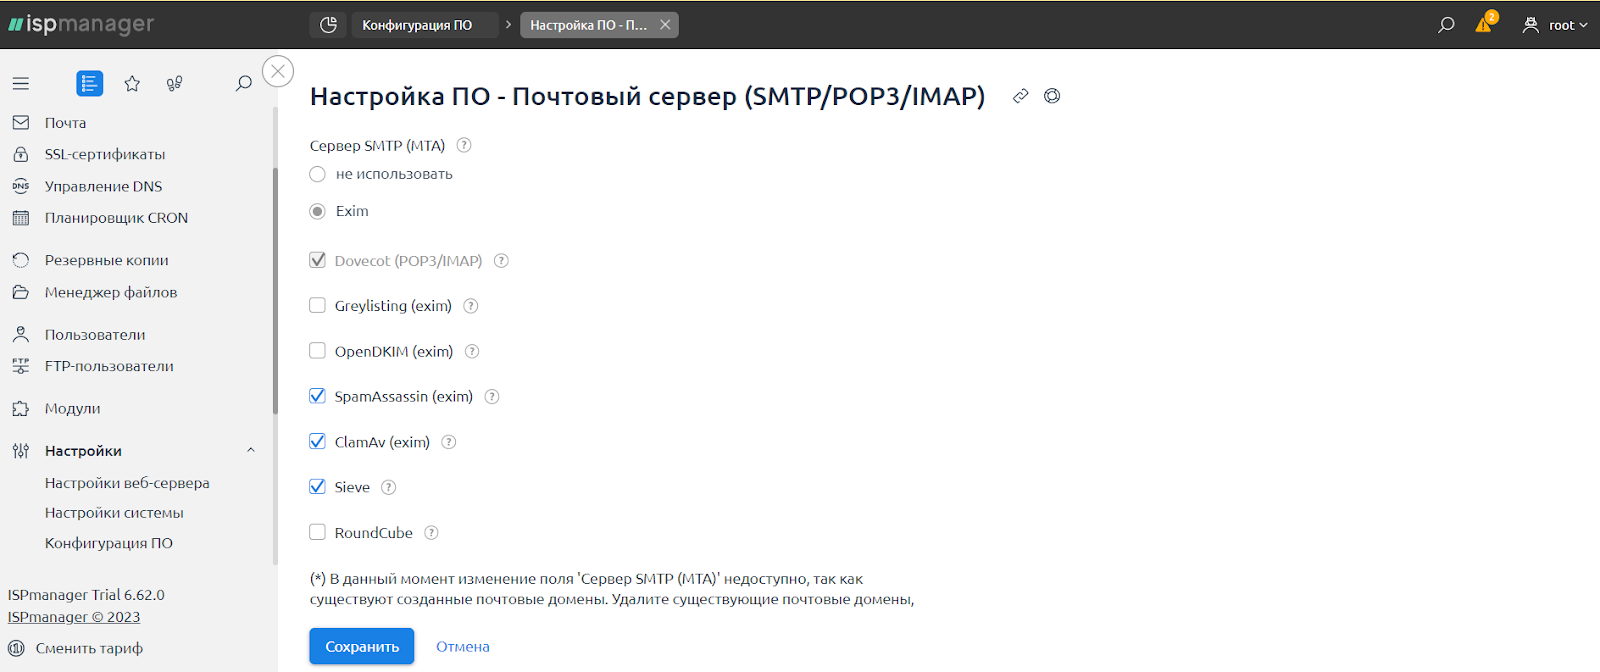Click the FTP-пользователи icon

21,366
